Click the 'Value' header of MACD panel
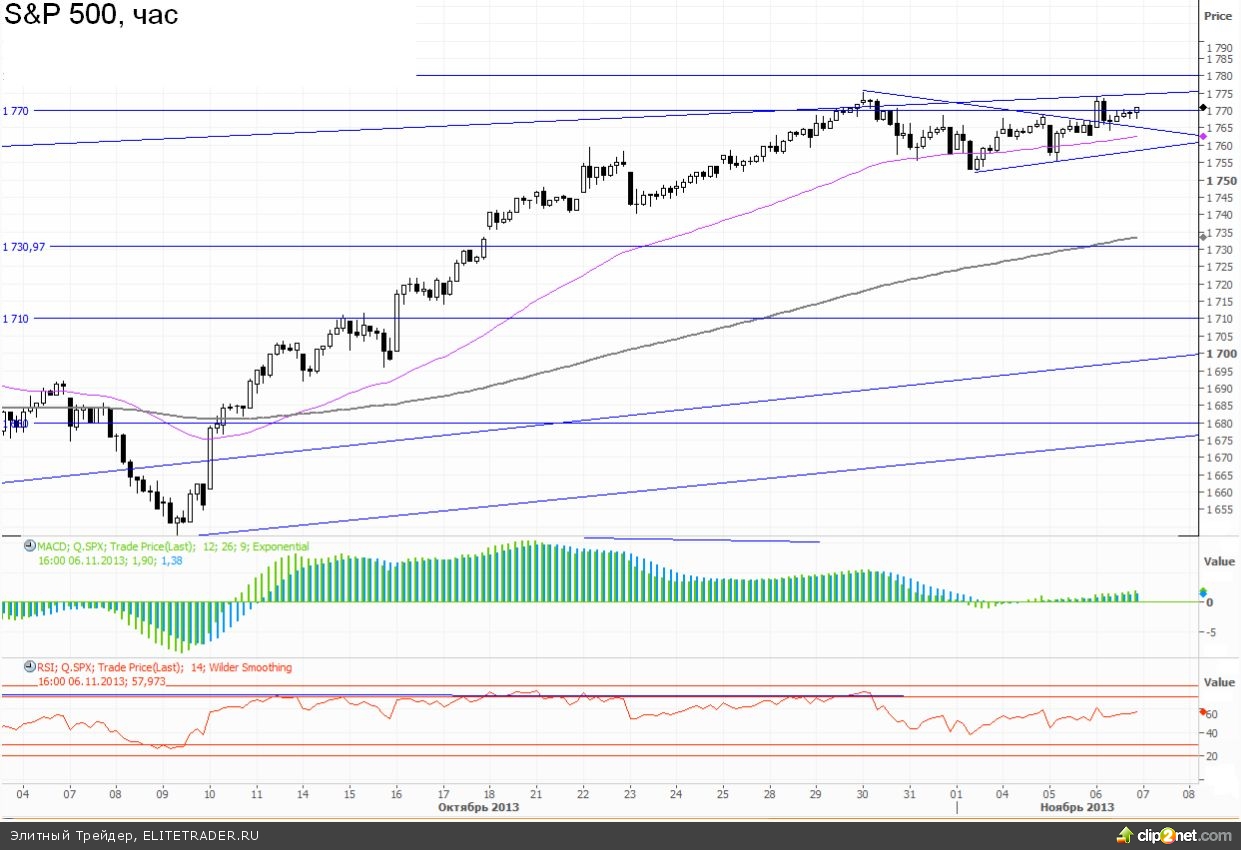 pos(1219,562)
